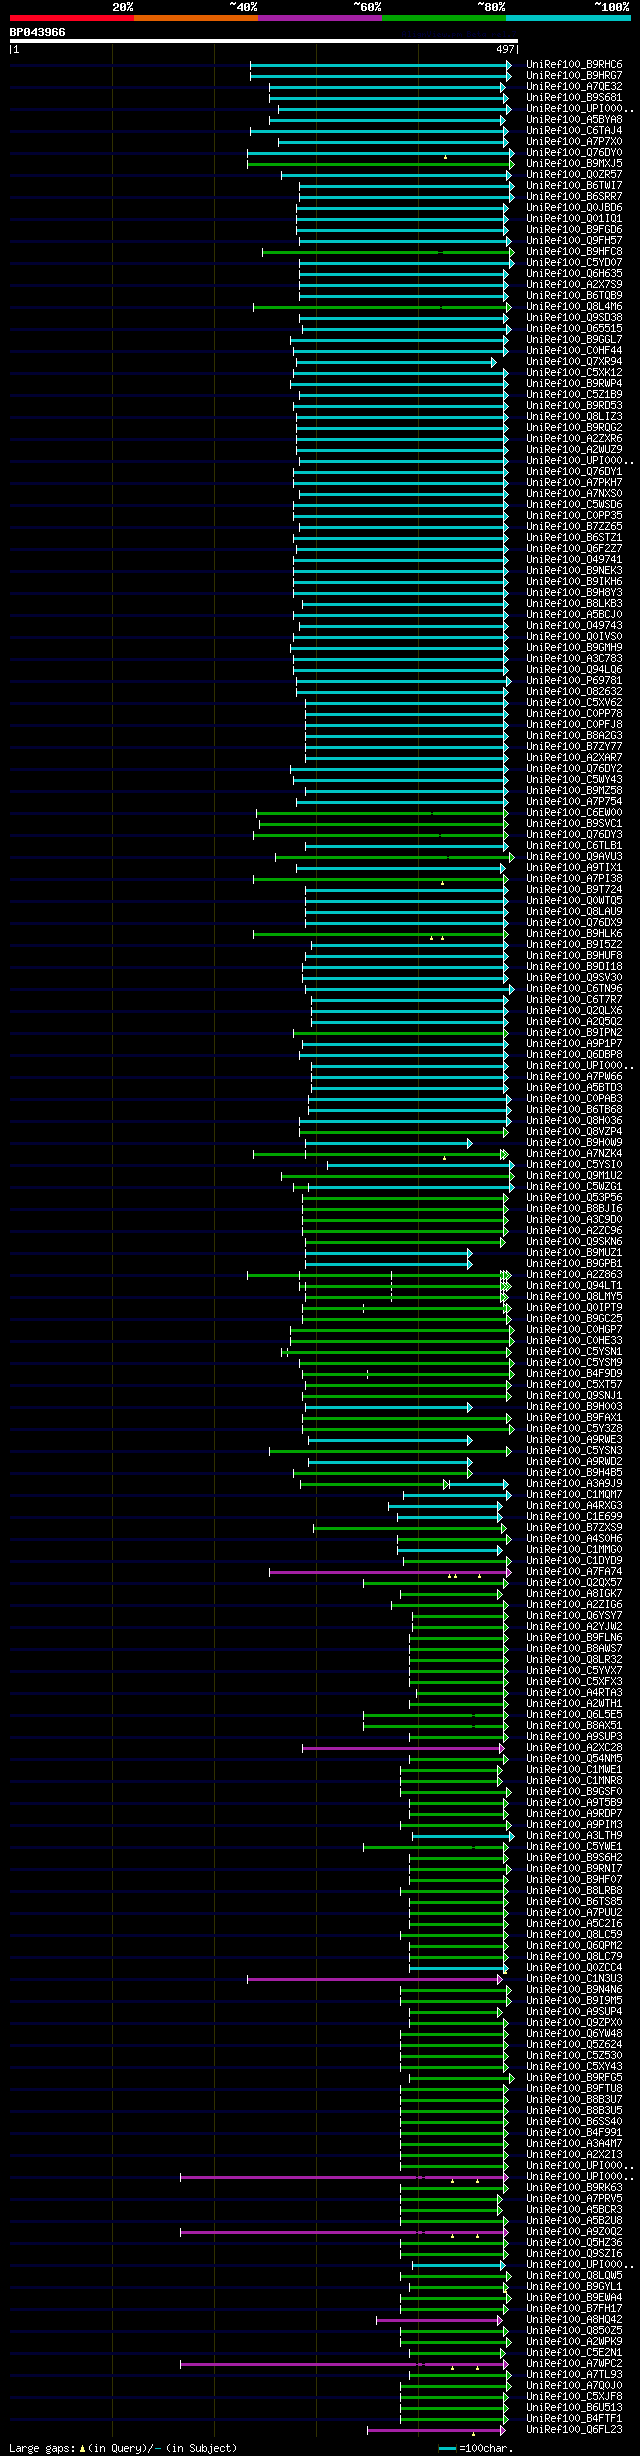The width and height of the screenshot is (640, 2456).
Task: Click label UniRef100_B9GGL7
Action: pos(574,340)
